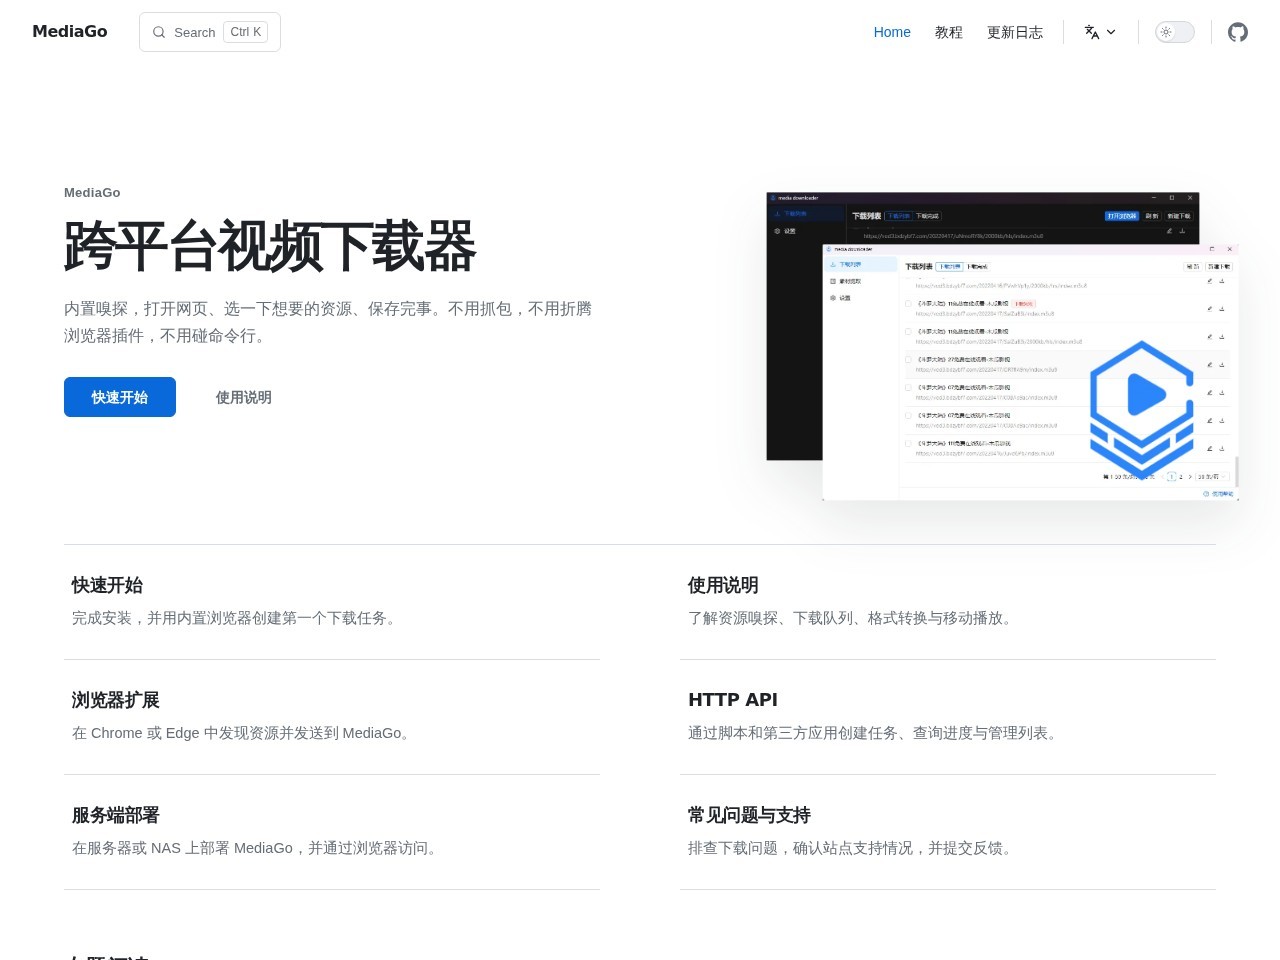1280x960 pixels.
Task: Toggle the light/dark theme switch
Action: [1175, 32]
